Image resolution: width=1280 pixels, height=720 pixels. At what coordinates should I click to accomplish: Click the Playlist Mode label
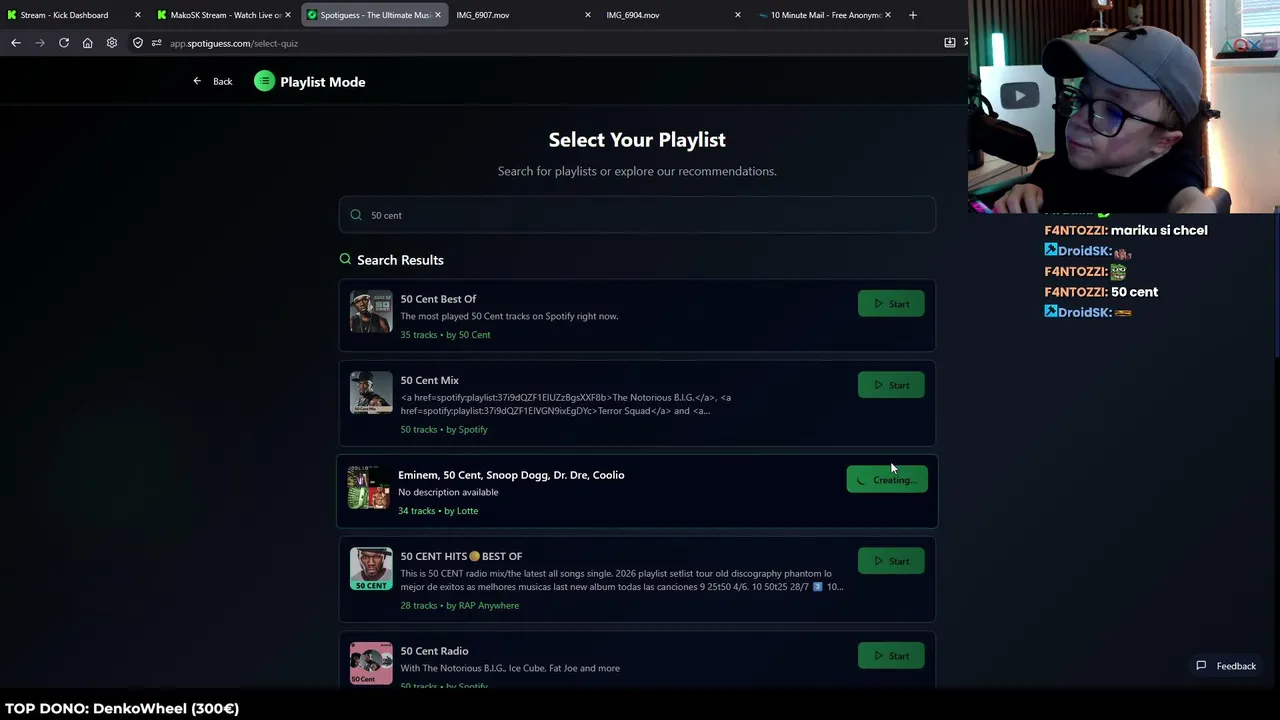323,82
